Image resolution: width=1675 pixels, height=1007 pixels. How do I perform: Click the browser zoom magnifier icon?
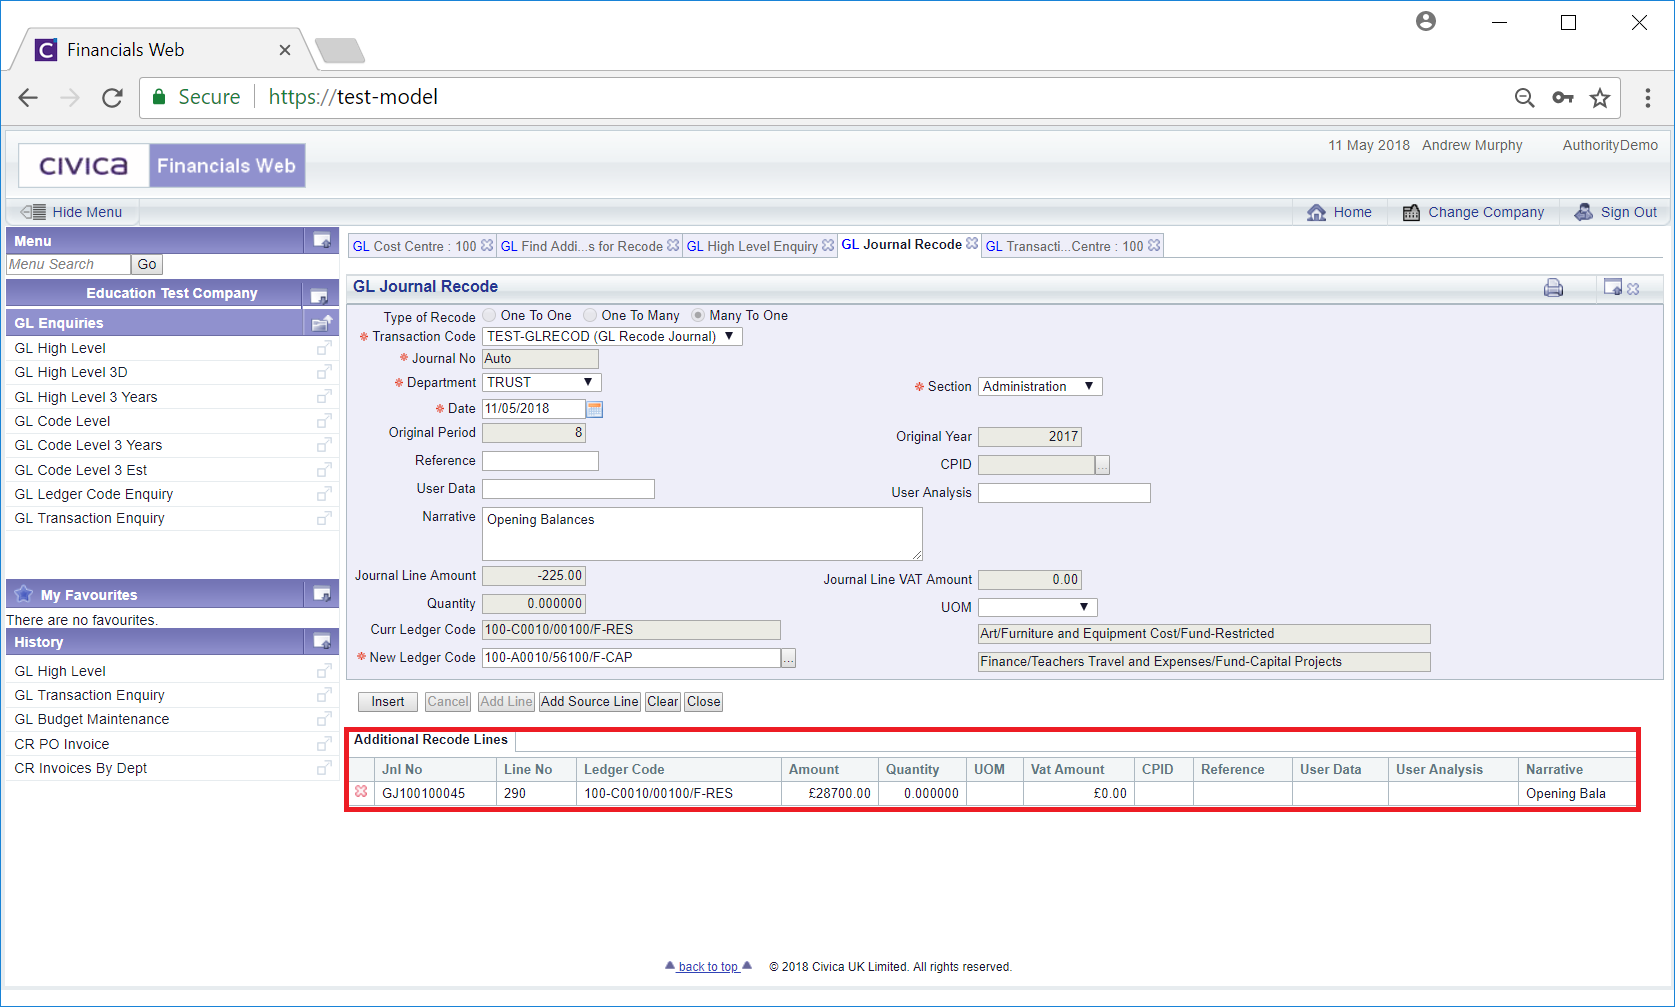click(1524, 97)
